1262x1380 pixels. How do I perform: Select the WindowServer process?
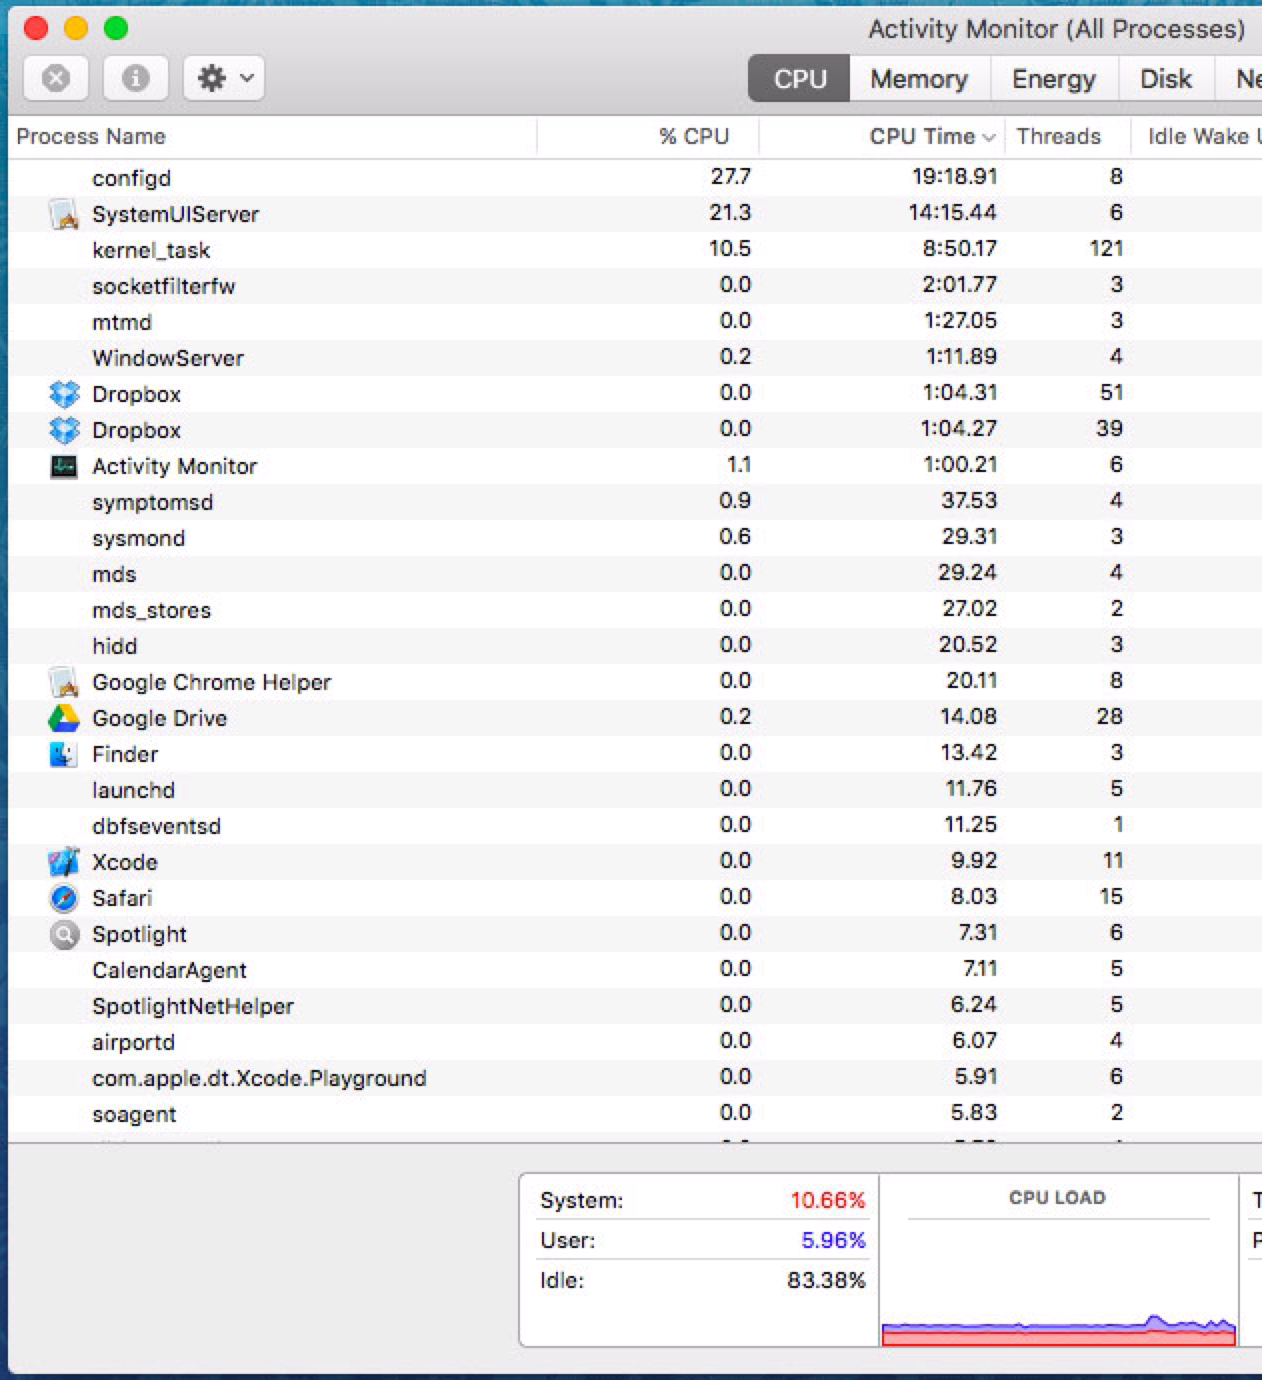[635, 358]
